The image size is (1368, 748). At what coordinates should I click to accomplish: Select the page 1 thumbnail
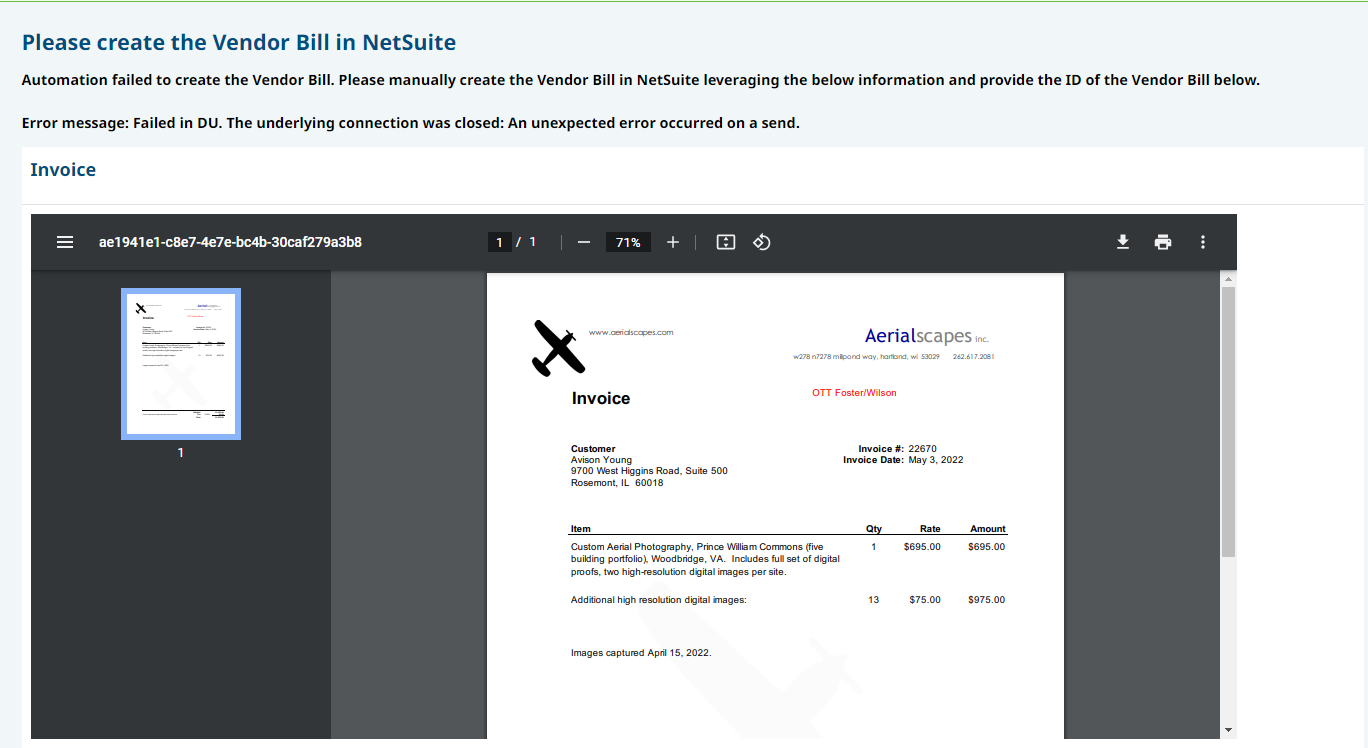[x=181, y=364]
